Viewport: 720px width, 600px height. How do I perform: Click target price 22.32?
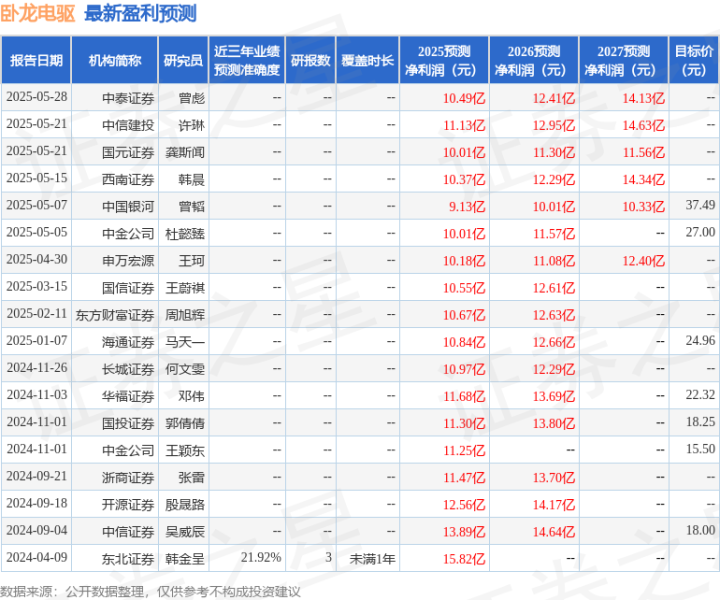point(700,394)
